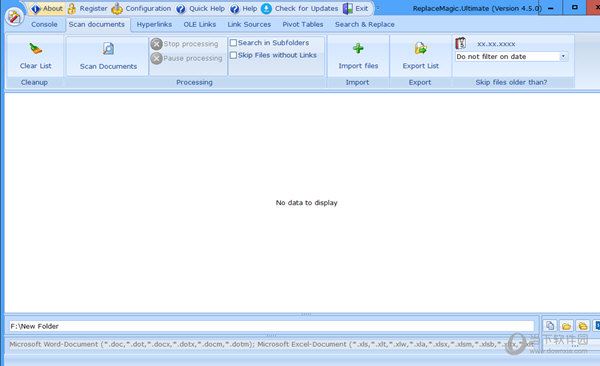The height and width of the screenshot is (366, 600).
Task: Click Import files plus button
Action: (x=358, y=56)
